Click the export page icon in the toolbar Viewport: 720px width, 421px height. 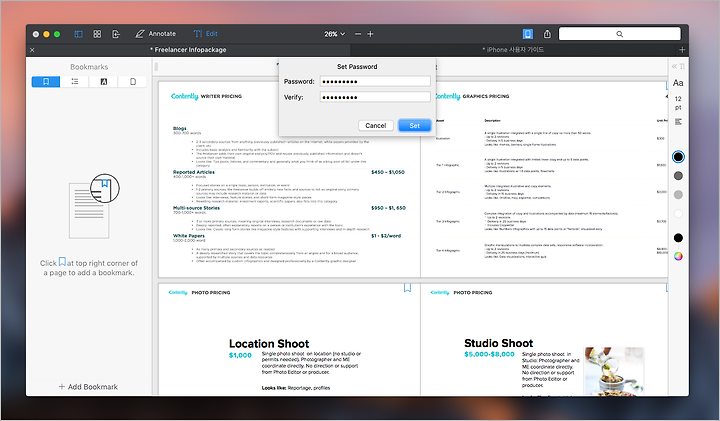click(116, 34)
